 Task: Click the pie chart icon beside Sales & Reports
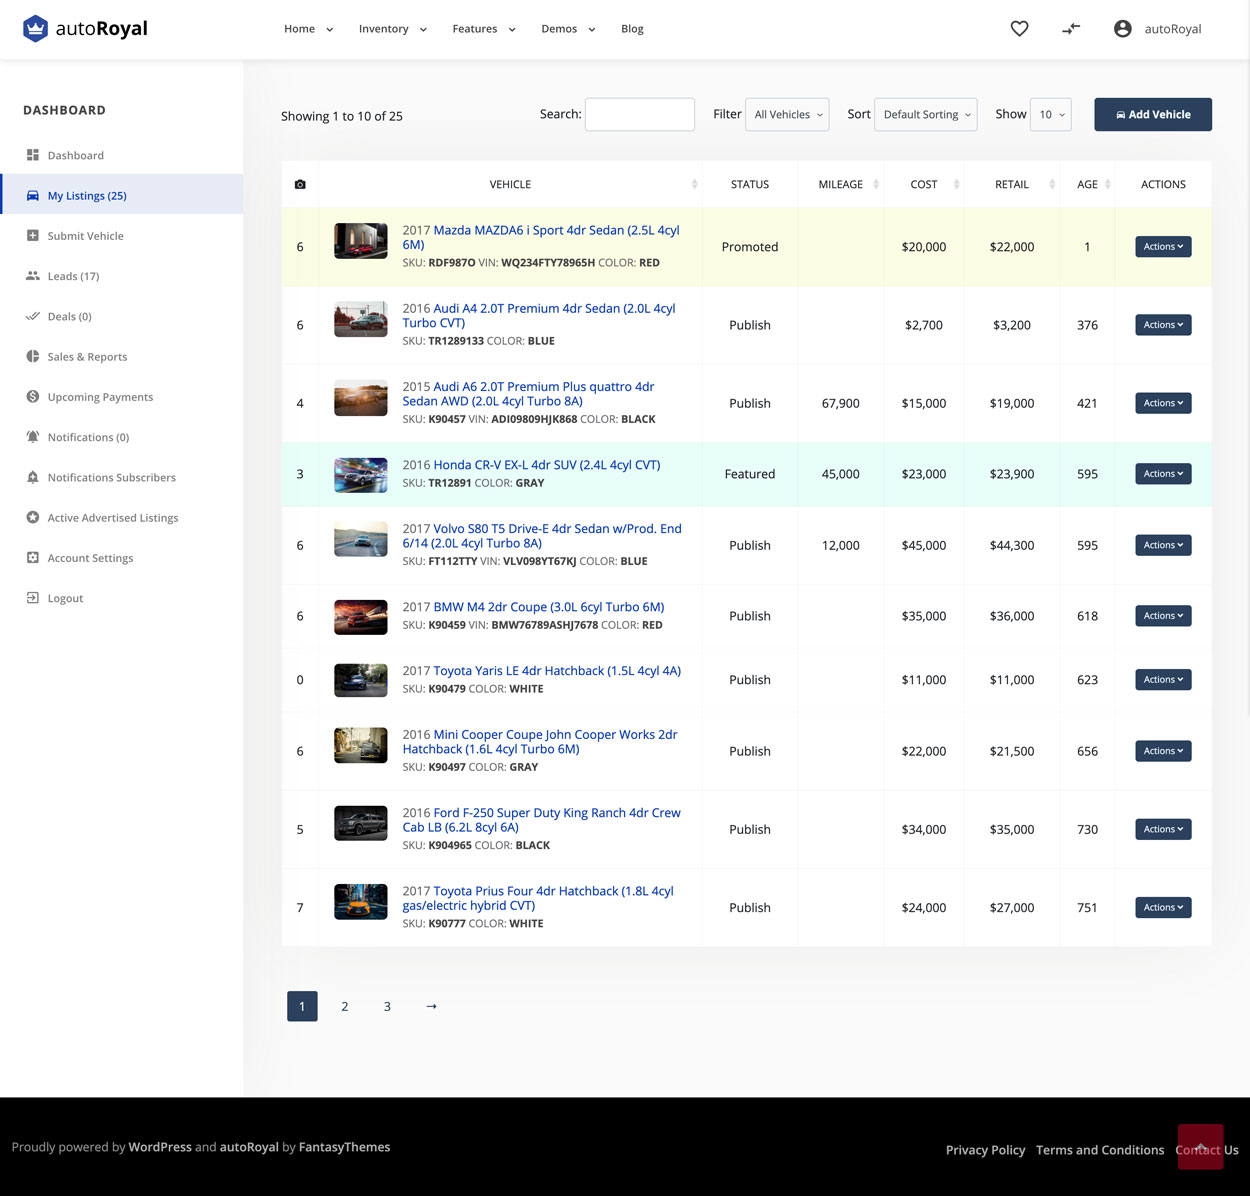(33, 356)
